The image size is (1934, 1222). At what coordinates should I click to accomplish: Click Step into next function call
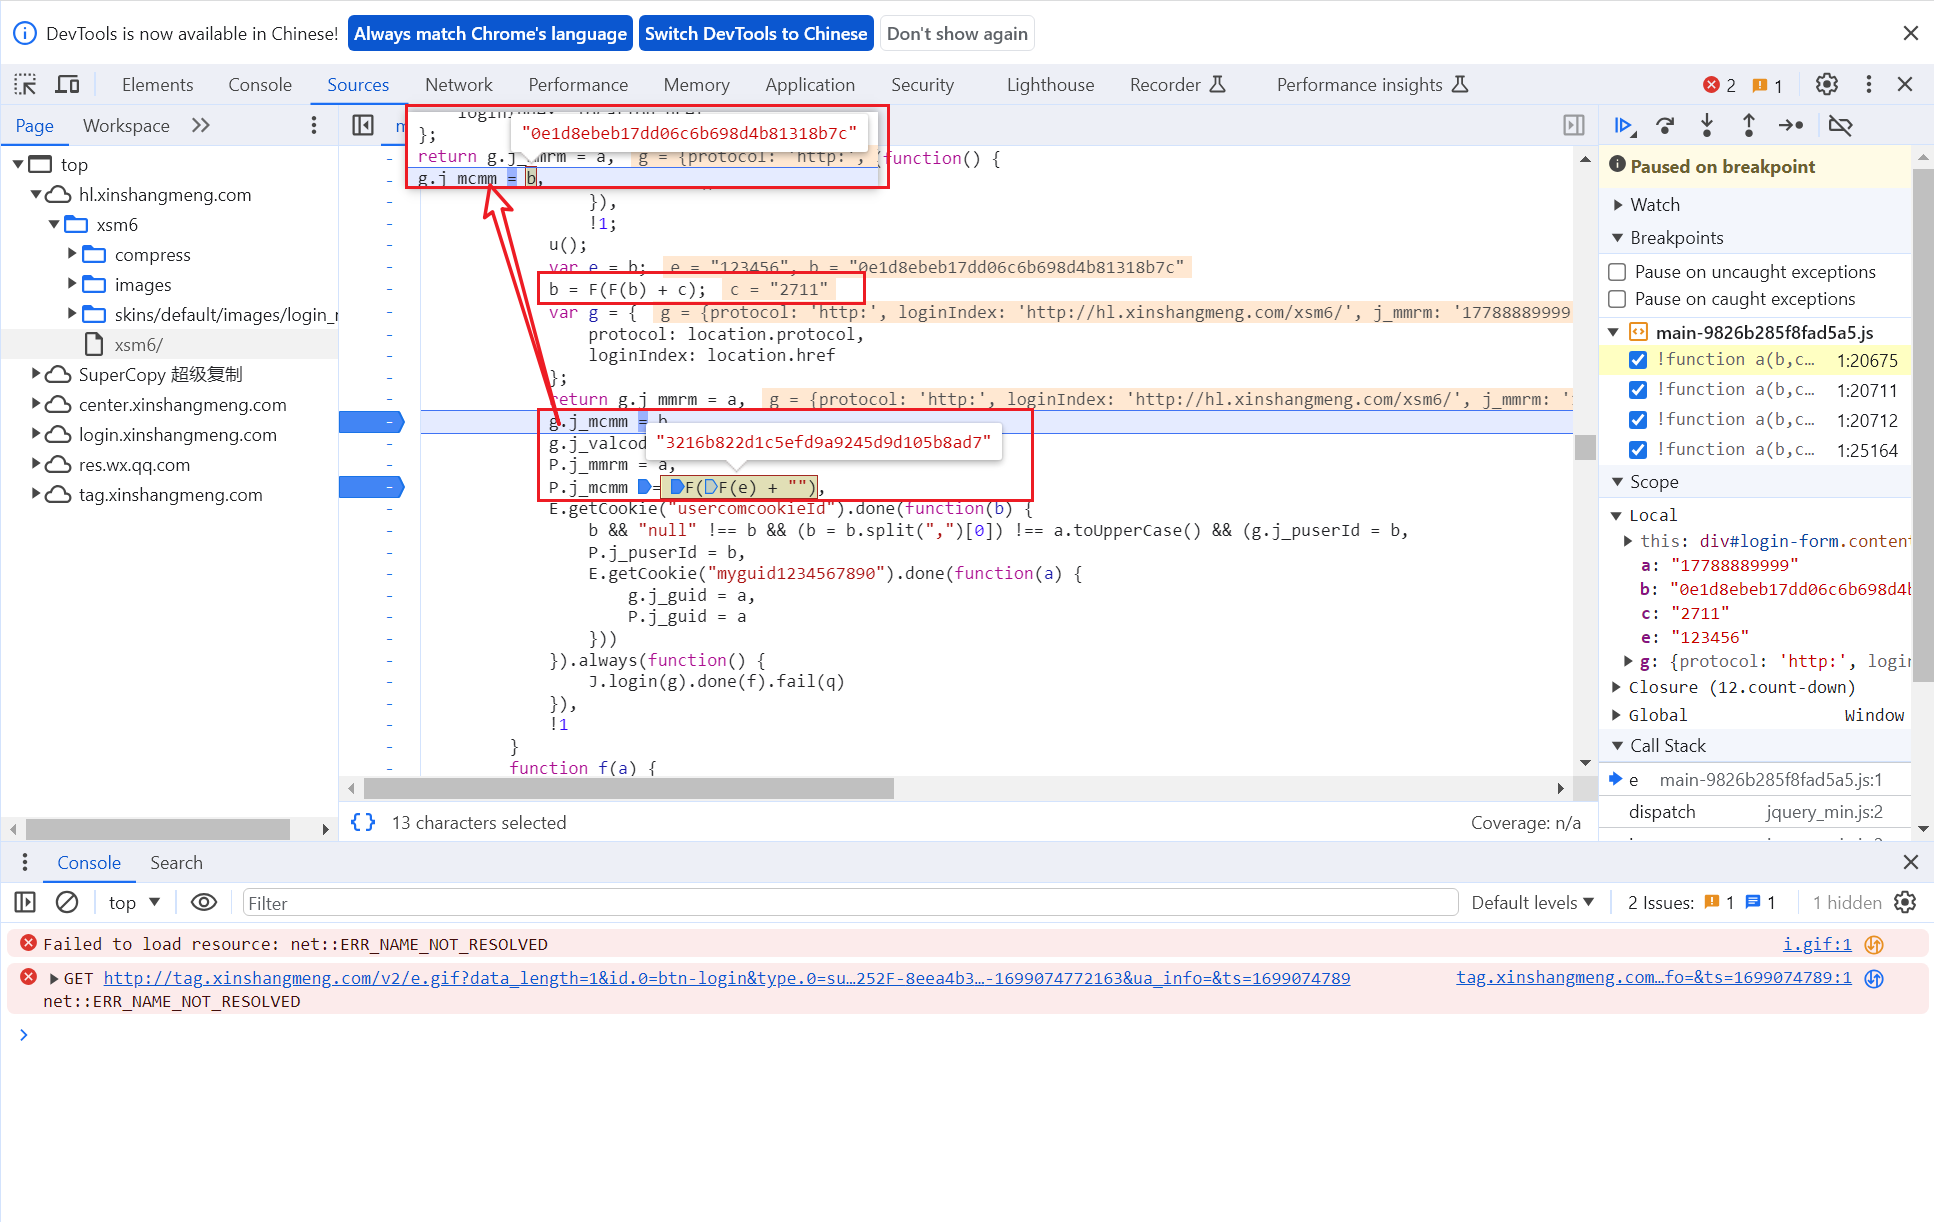pyautogui.click(x=1707, y=126)
